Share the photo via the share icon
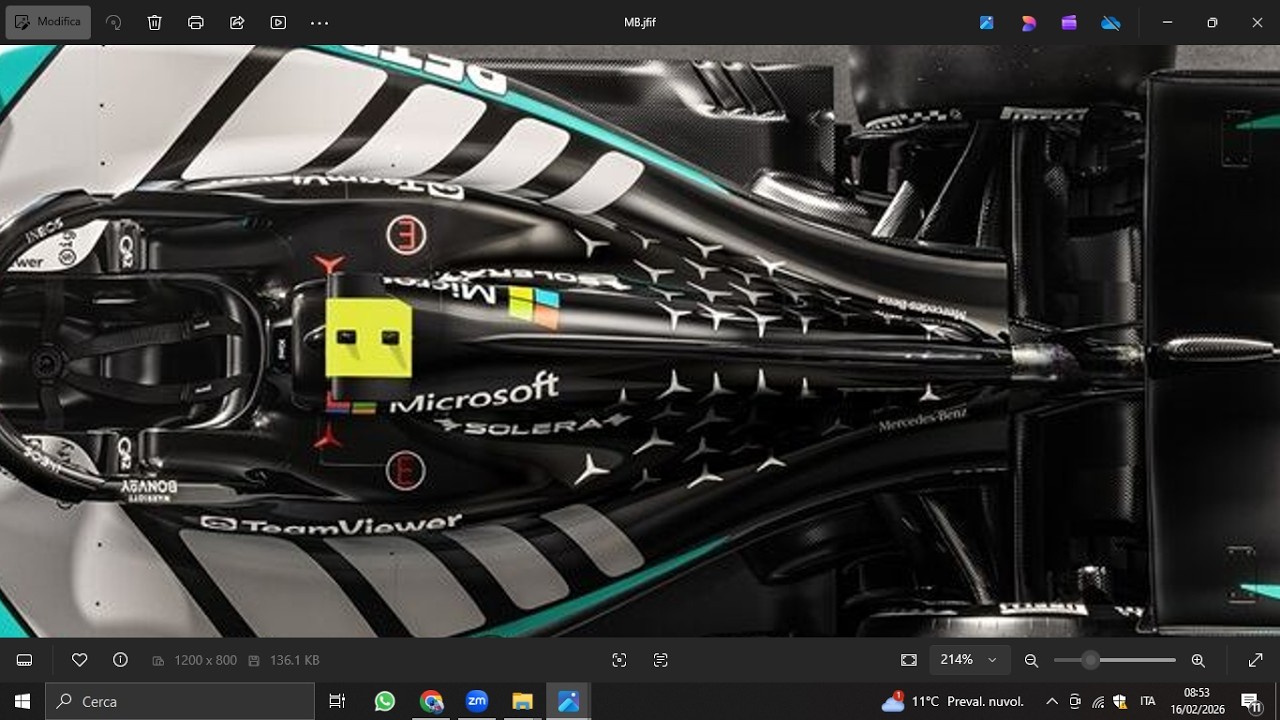Viewport: 1280px width, 720px height. pyautogui.click(x=237, y=22)
